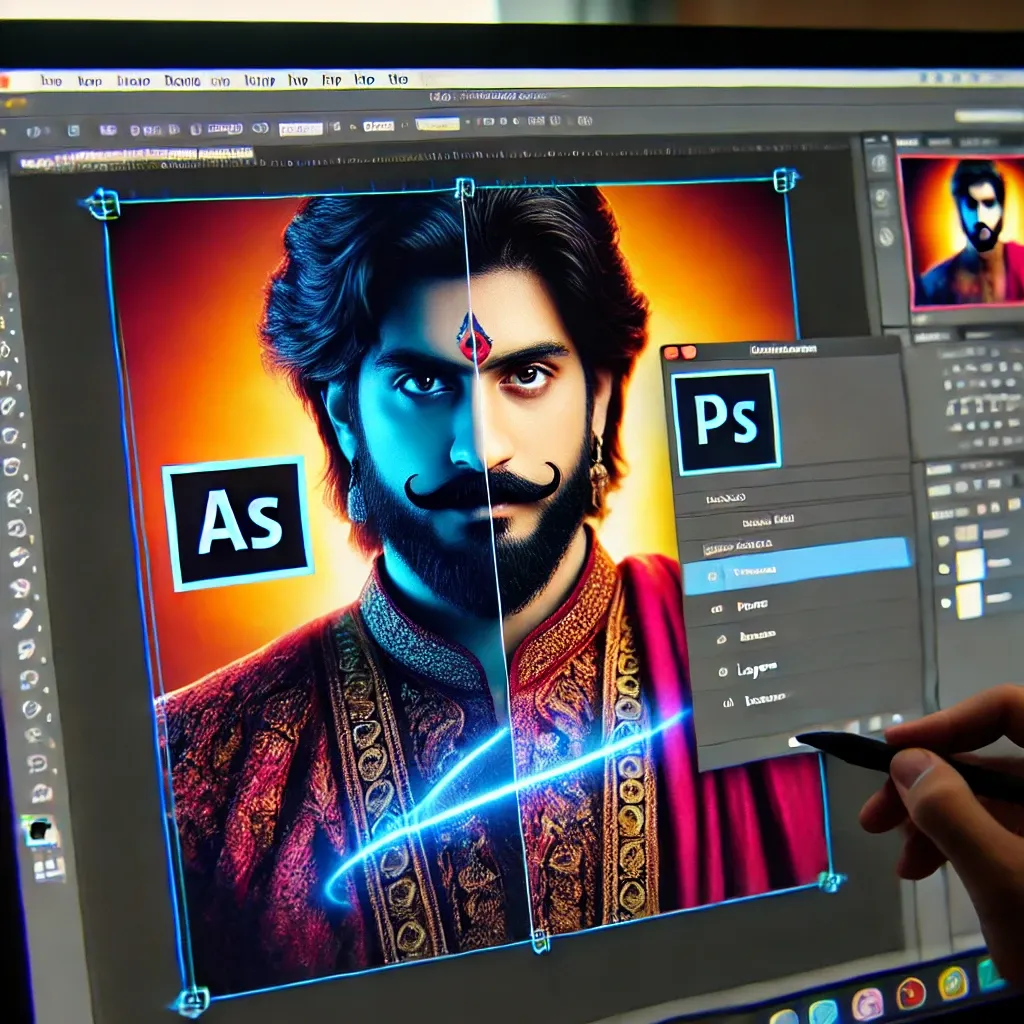Screen dimensions: 1024x1024
Task: Click the red close button on floating panel
Action: (671, 352)
